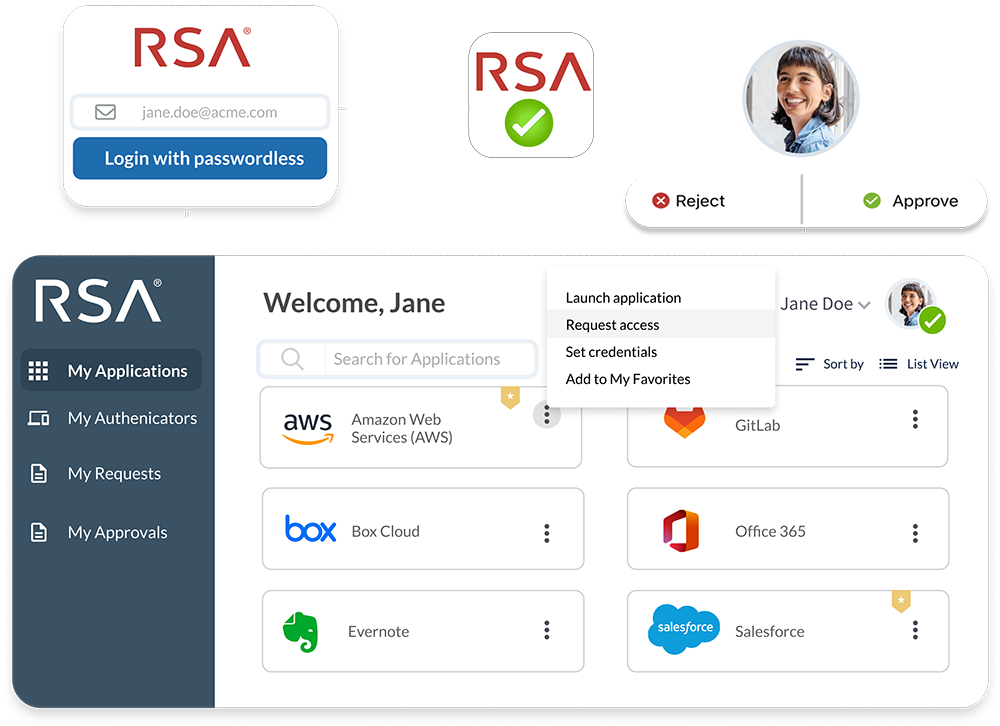The height and width of the screenshot is (726, 1000).
Task: Choose Set credentials in the menu
Action: pos(661,352)
